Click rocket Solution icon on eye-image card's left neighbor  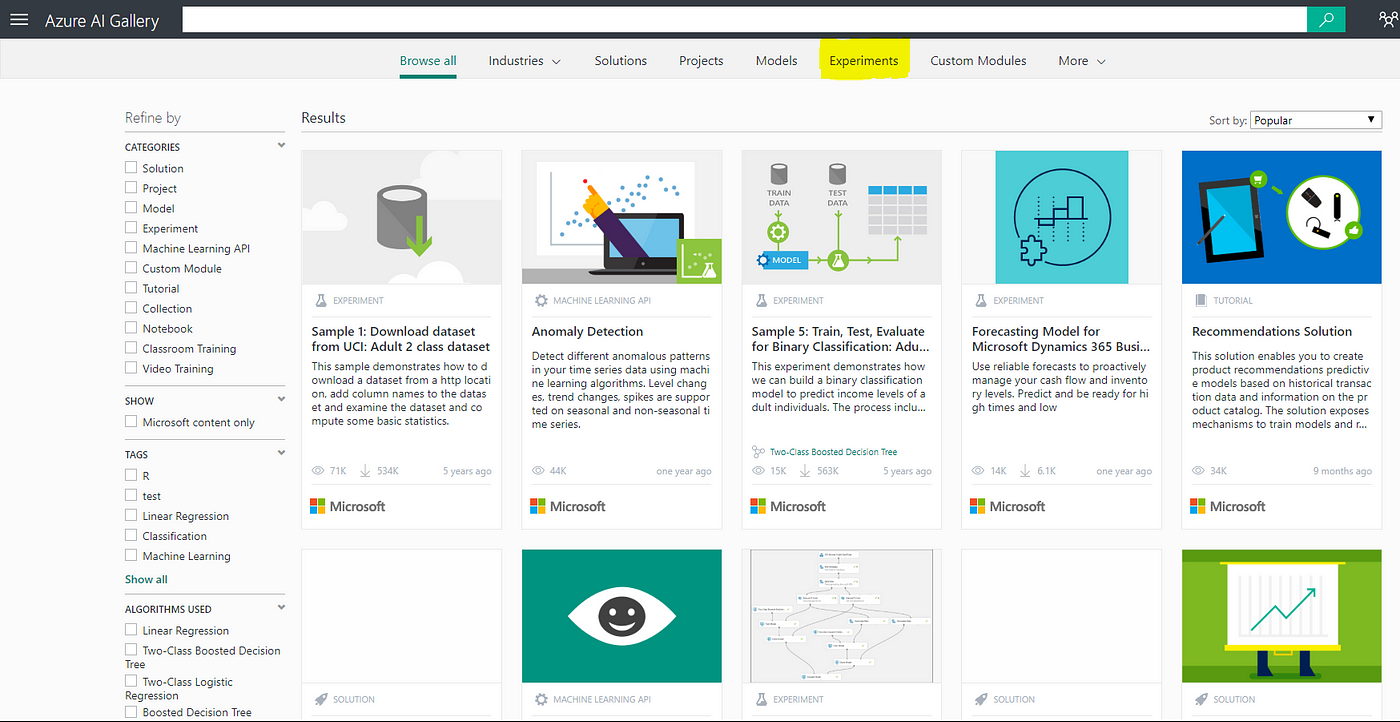tap(321, 700)
